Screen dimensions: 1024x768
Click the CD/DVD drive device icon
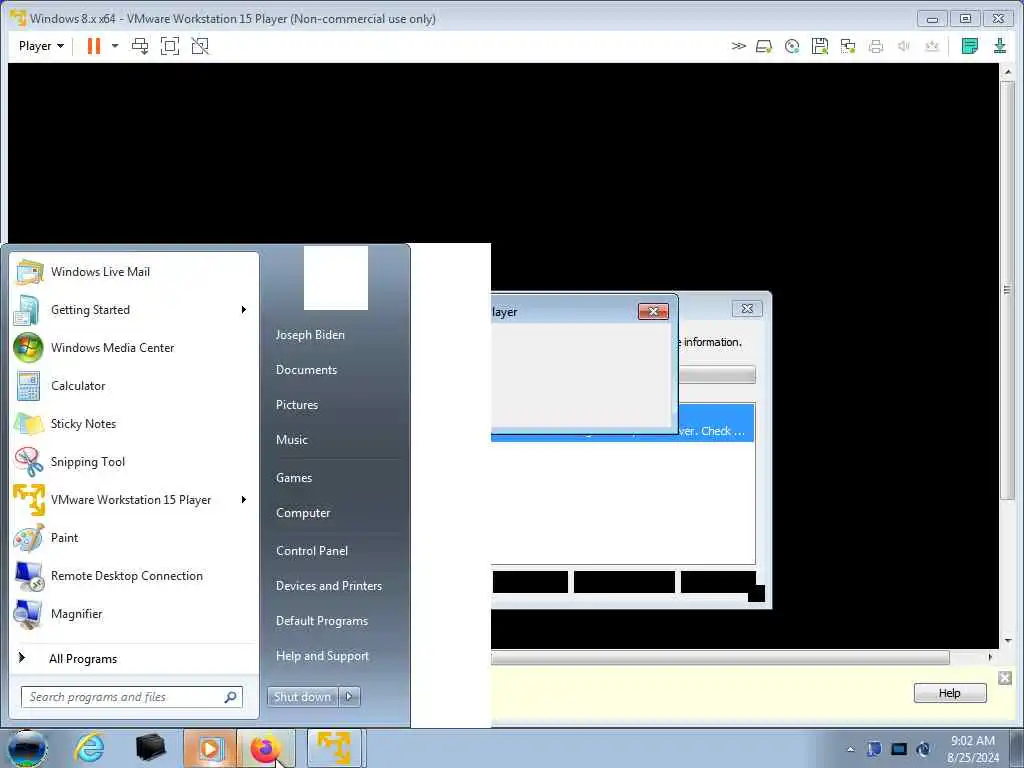792,46
